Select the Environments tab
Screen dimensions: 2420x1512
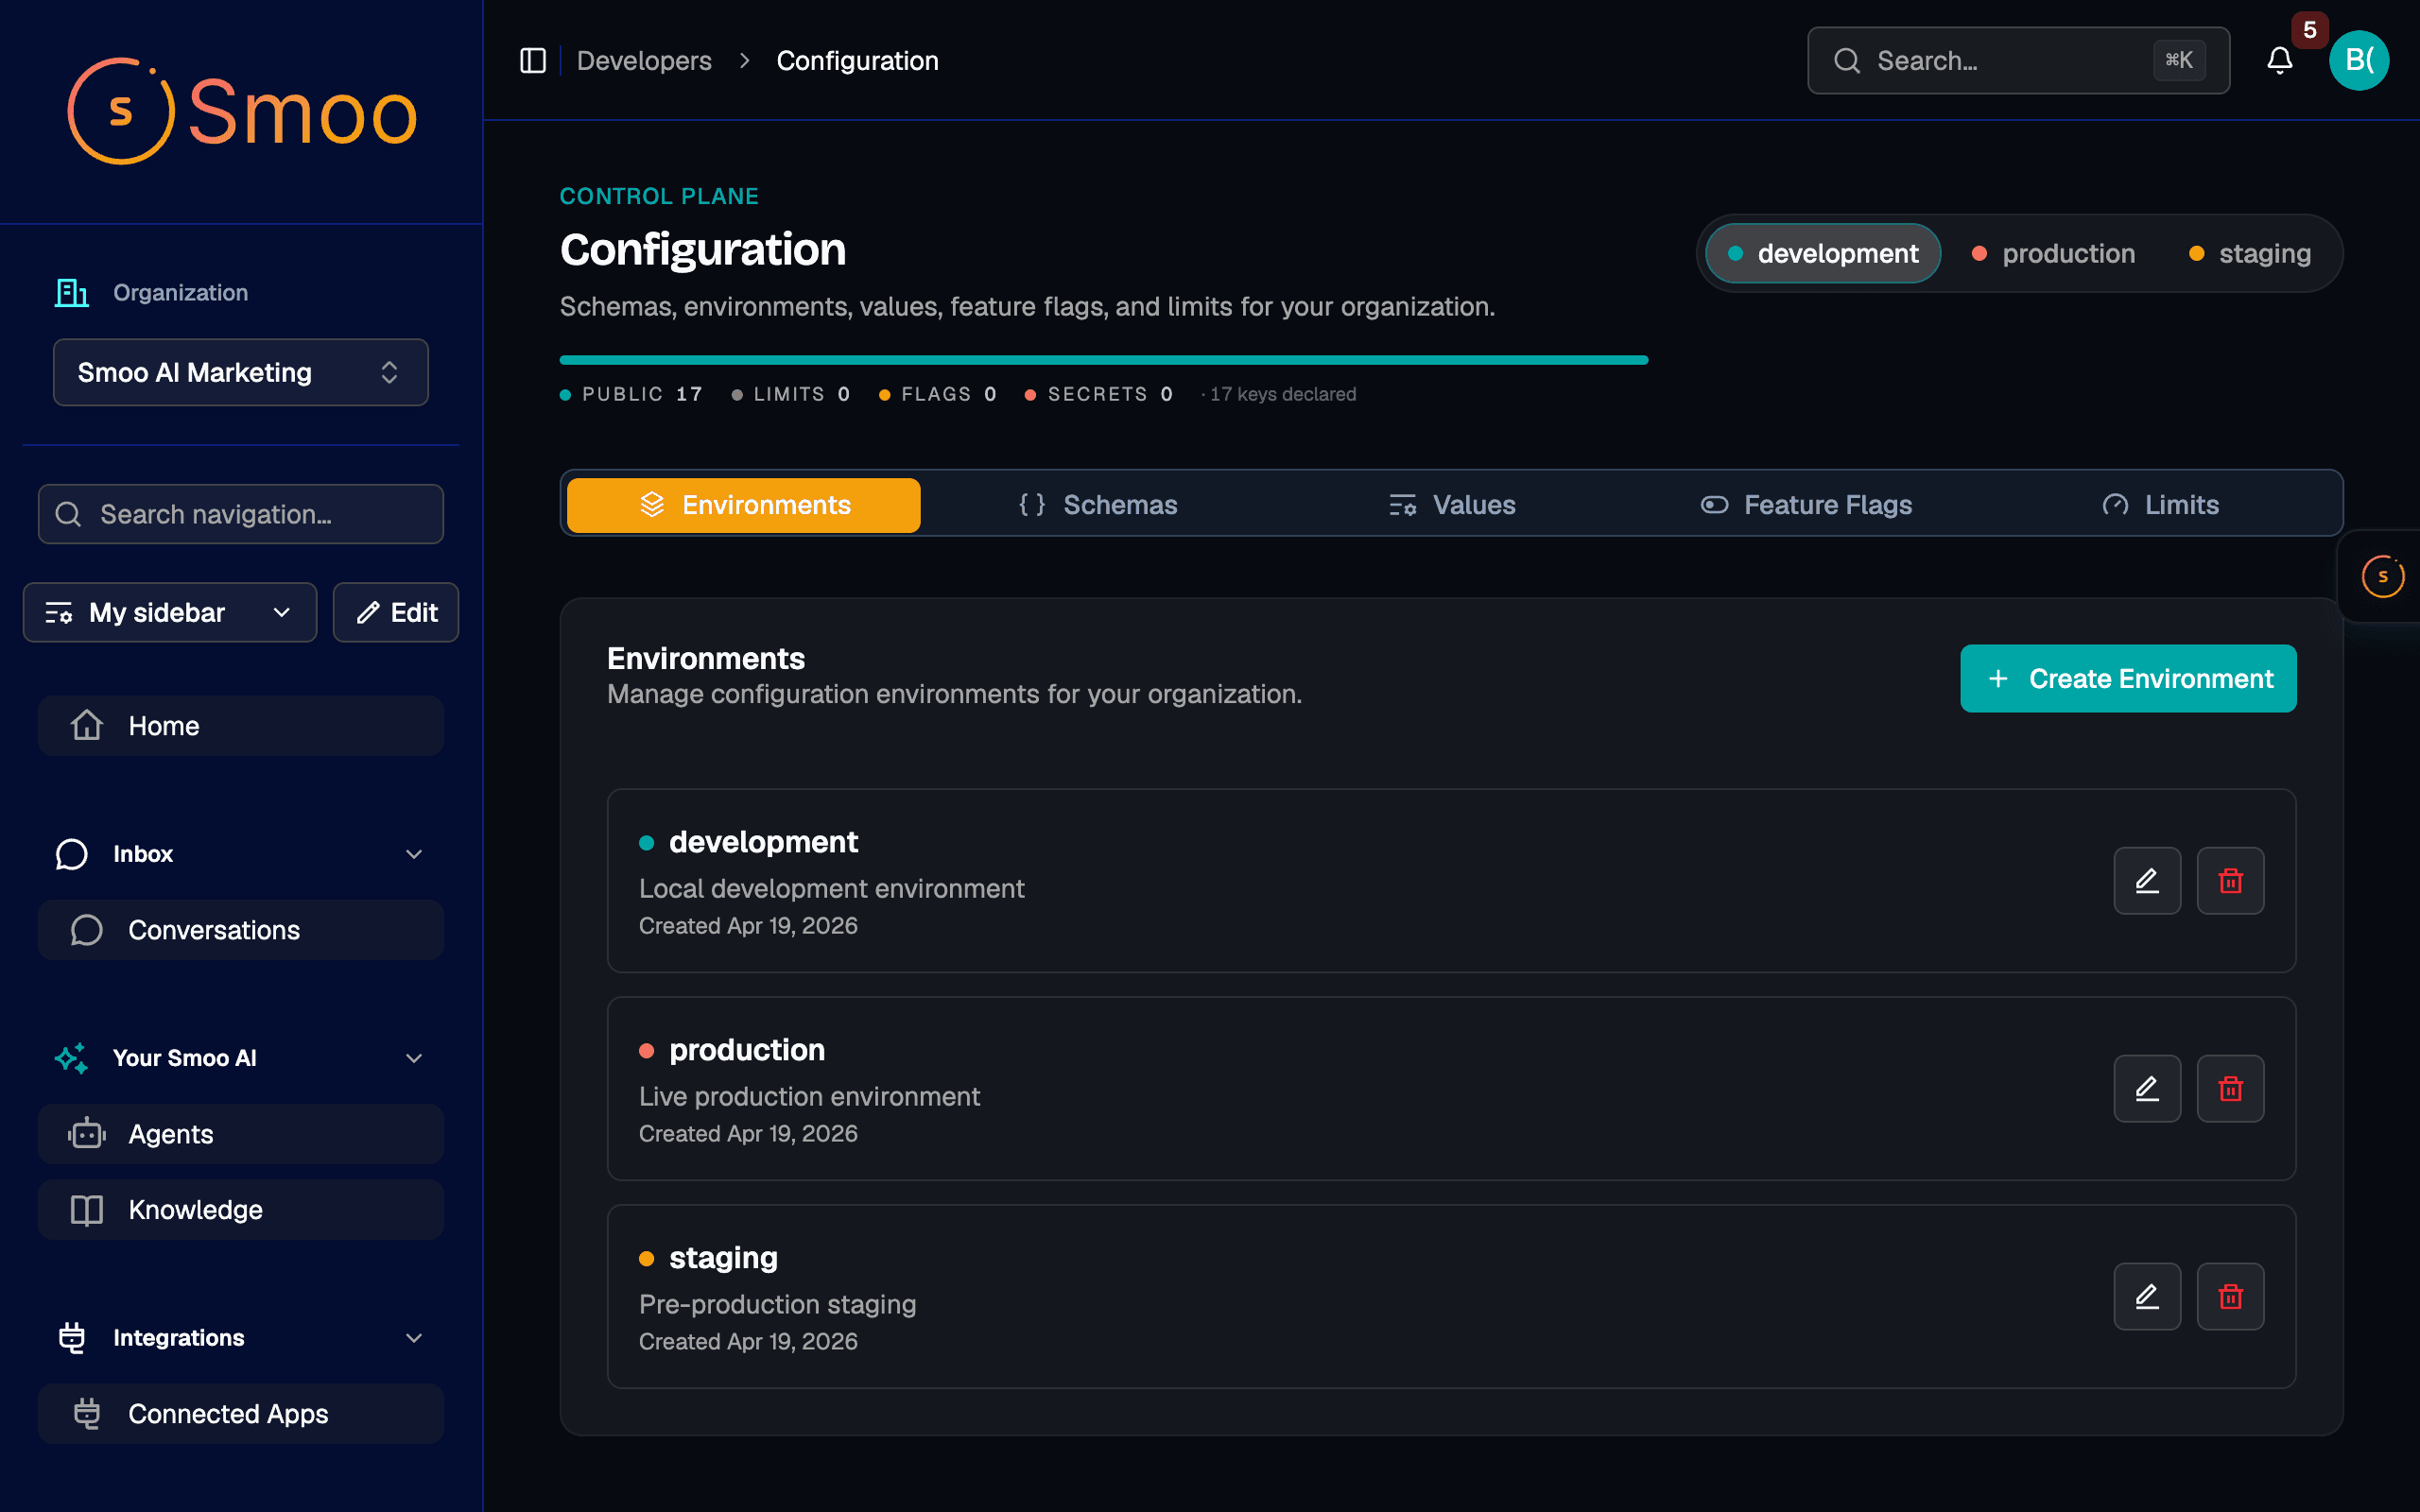point(744,505)
